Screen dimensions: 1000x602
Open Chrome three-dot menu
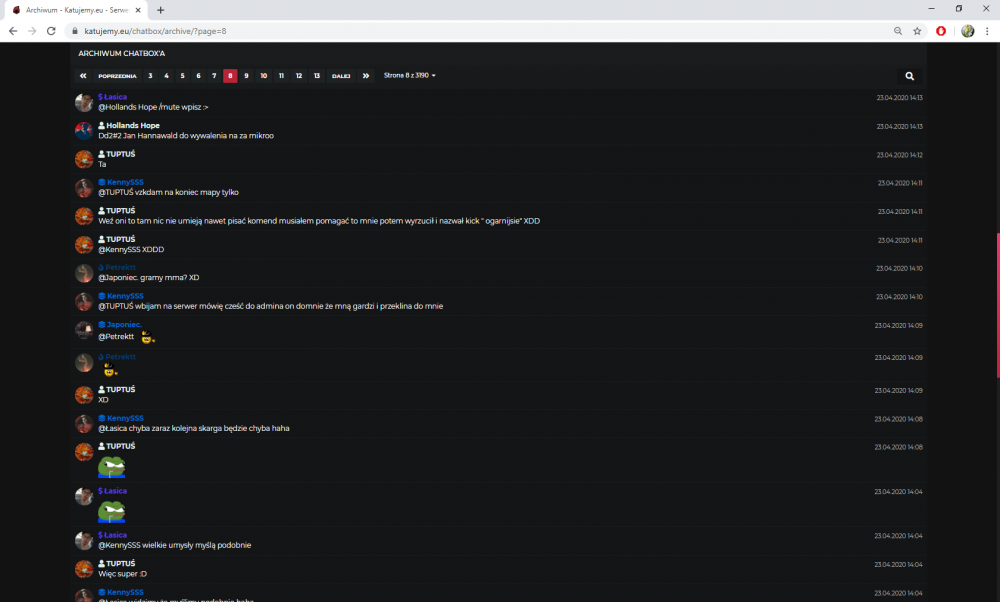(x=987, y=31)
